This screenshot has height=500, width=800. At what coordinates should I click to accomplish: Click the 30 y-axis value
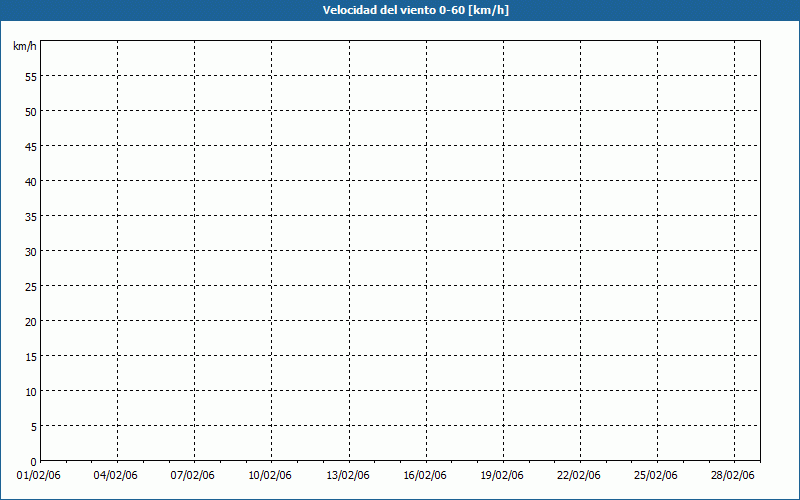tap(31, 251)
